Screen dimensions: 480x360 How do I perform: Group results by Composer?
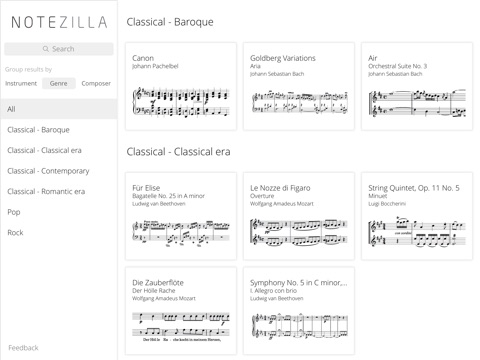pyautogui.click(x=96, y=83)
